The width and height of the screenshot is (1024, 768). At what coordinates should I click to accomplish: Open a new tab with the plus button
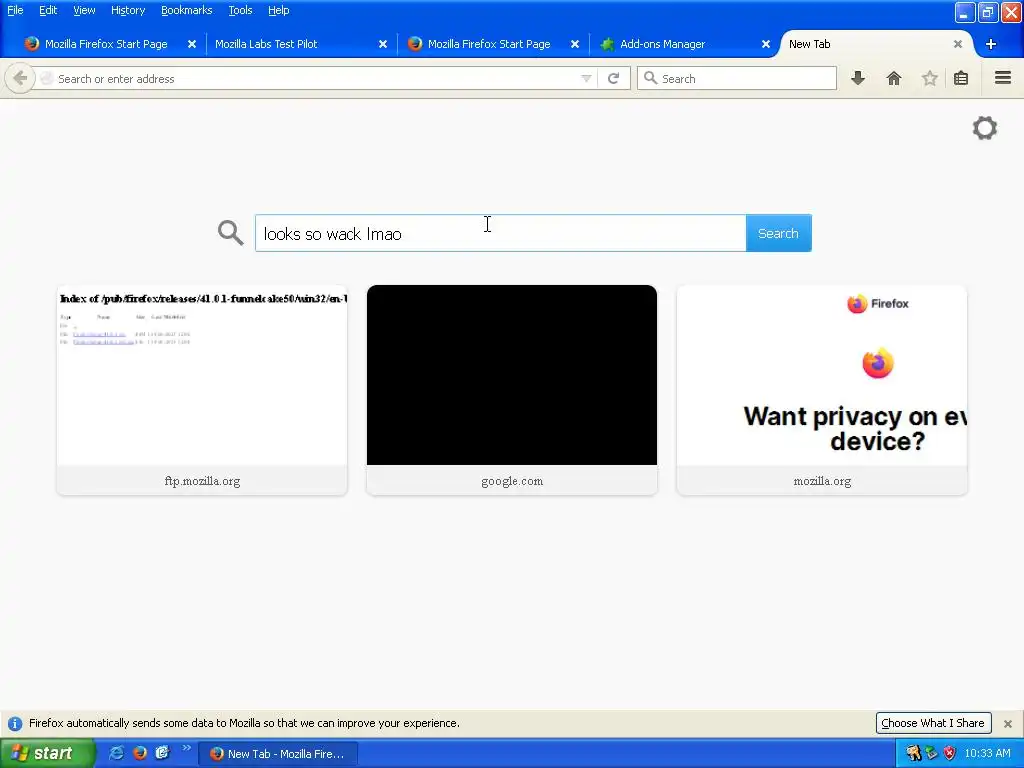click(991, 44)
